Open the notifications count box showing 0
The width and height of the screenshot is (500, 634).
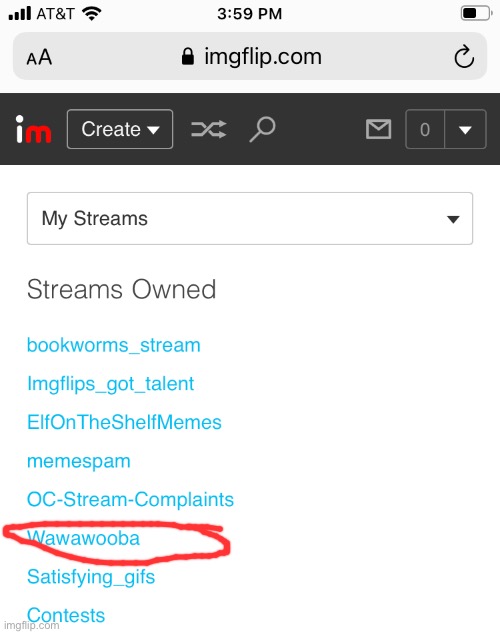(x=425, y=129)
